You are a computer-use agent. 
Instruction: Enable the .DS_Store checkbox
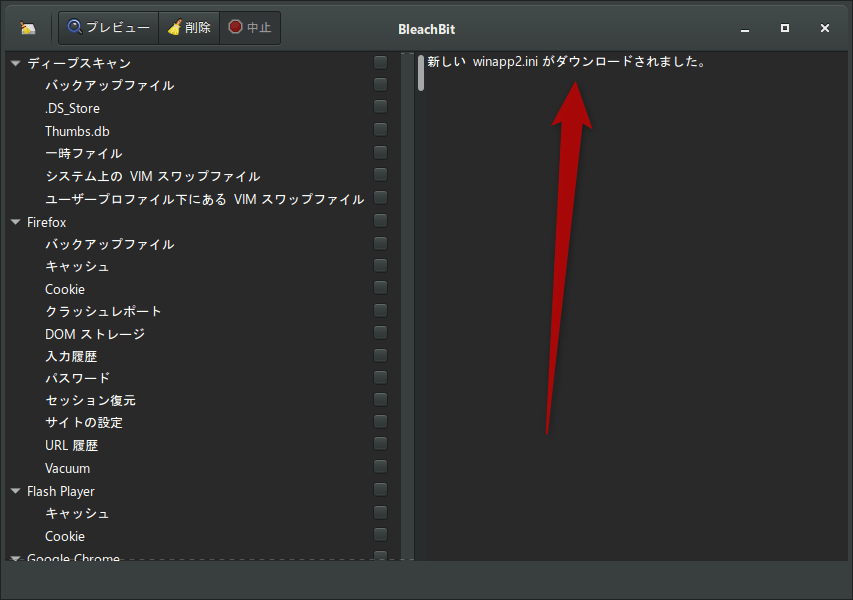[x=381, y=107]
